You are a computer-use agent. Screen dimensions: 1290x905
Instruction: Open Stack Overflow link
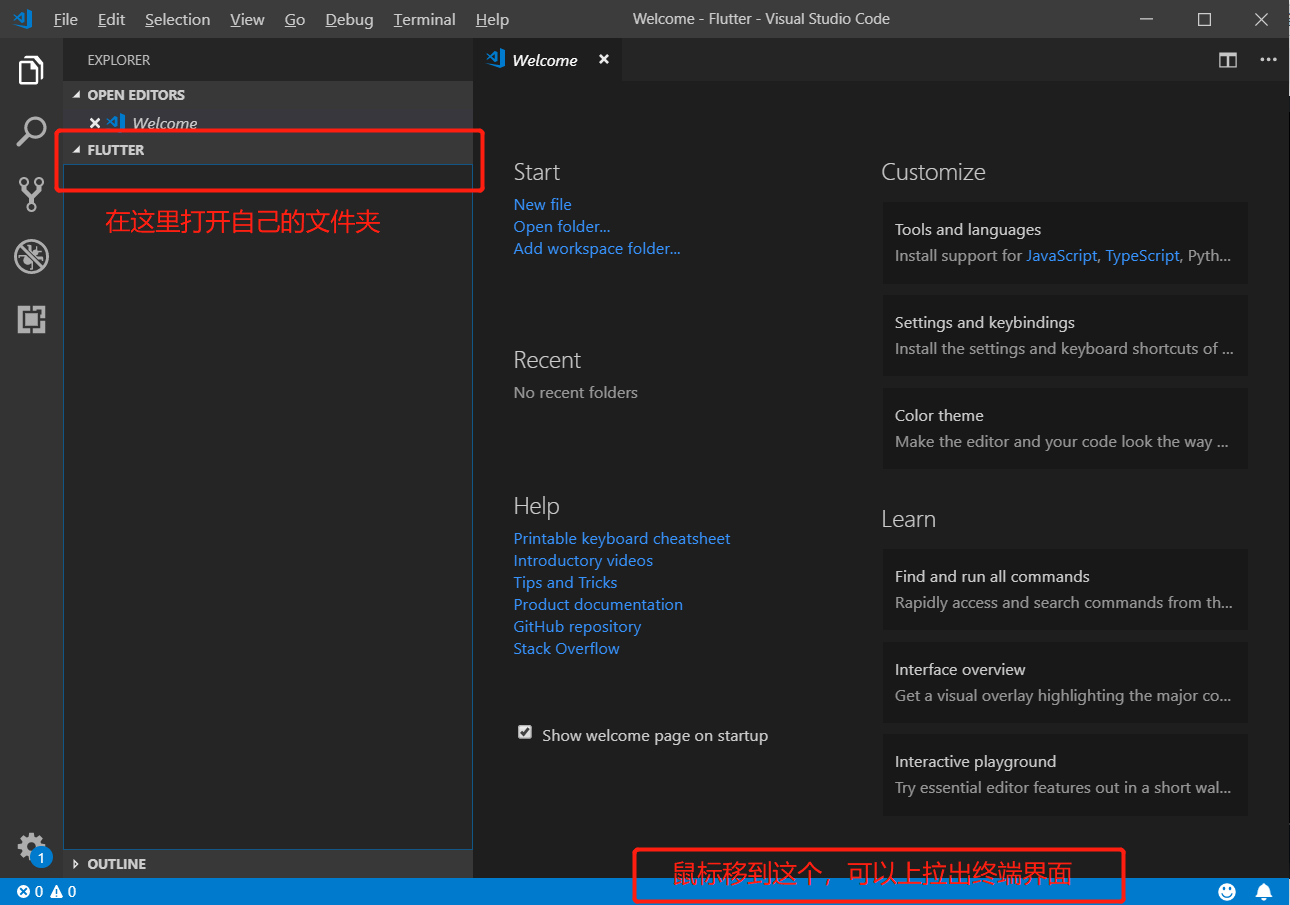pos(566,648)
